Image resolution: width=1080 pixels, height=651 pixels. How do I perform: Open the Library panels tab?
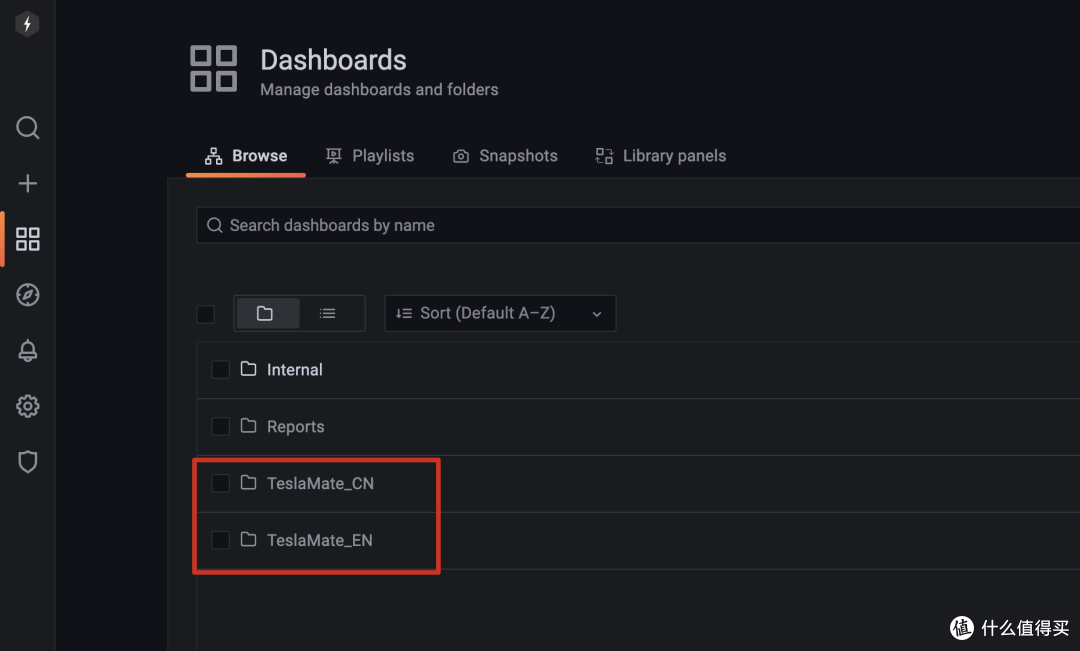tap(661, 156)
